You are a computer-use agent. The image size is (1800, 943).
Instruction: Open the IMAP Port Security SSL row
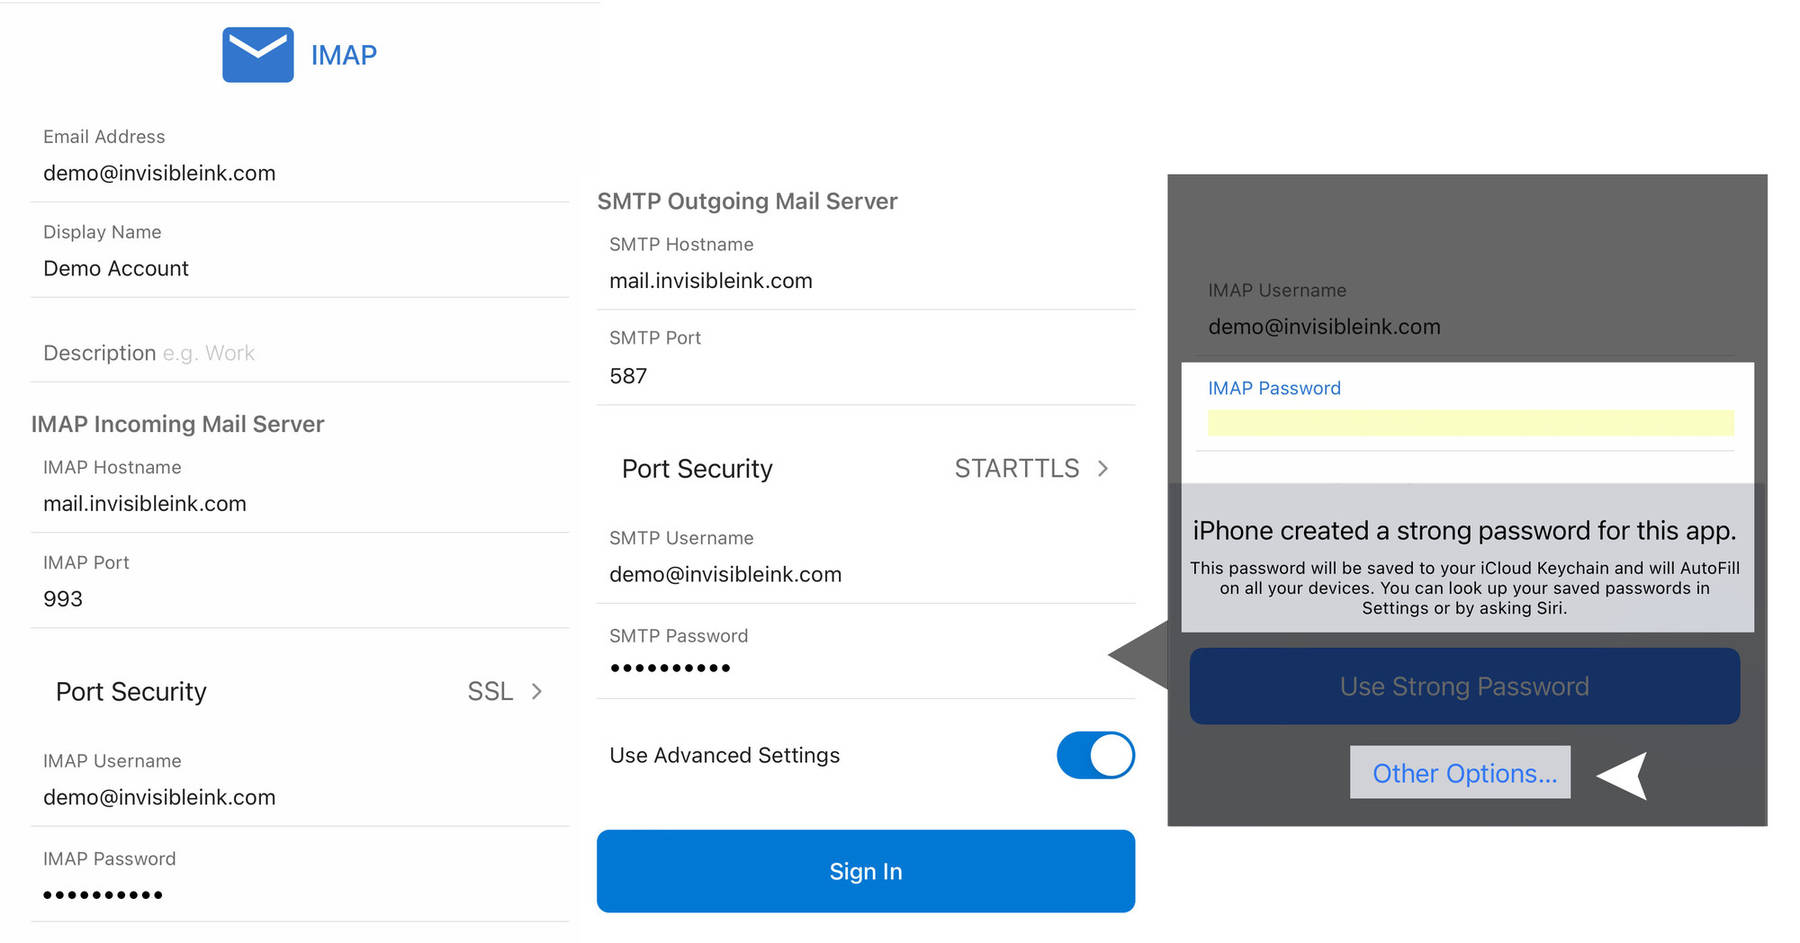pyautogui.click(x=300, y=691)
